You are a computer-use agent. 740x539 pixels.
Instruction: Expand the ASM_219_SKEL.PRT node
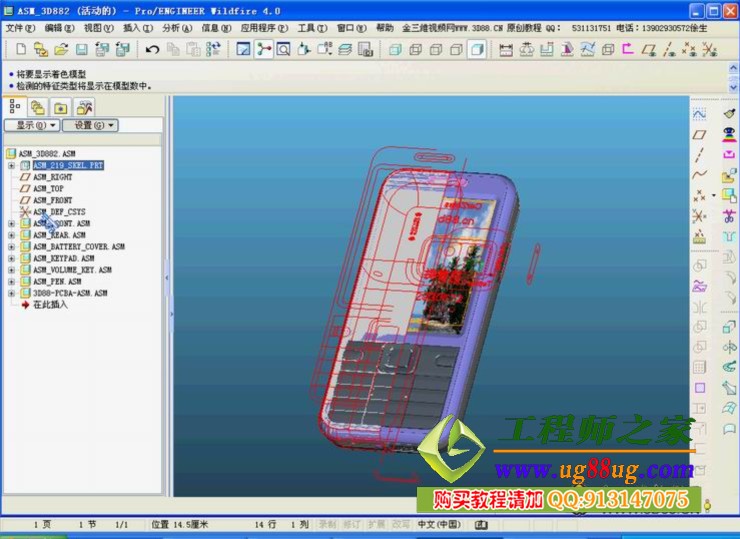pyautogui.click(x=11, y=165)
